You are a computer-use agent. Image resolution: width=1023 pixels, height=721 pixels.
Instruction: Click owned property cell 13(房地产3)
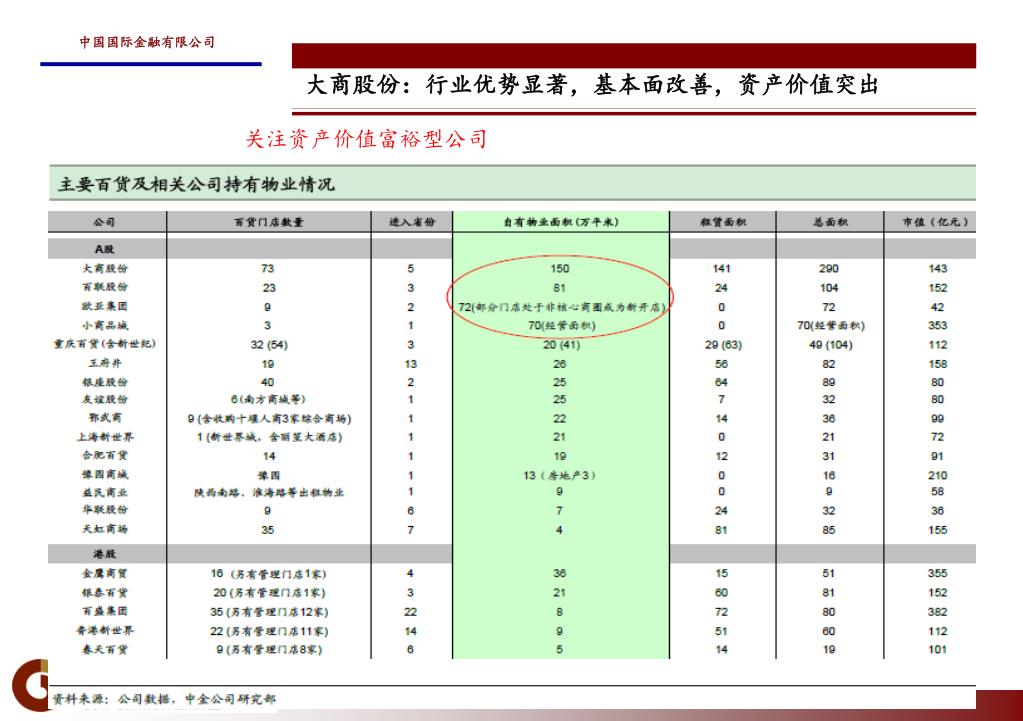coord(559,475)
